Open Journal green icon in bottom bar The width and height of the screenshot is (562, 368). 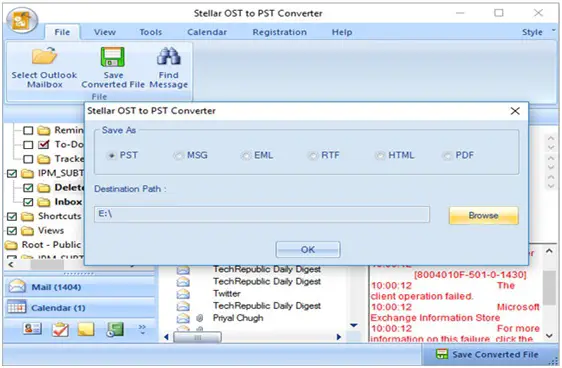[115, 329]
